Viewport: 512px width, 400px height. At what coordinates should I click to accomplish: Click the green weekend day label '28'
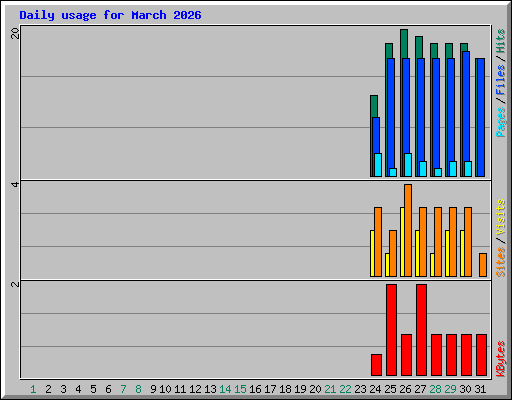435,389
